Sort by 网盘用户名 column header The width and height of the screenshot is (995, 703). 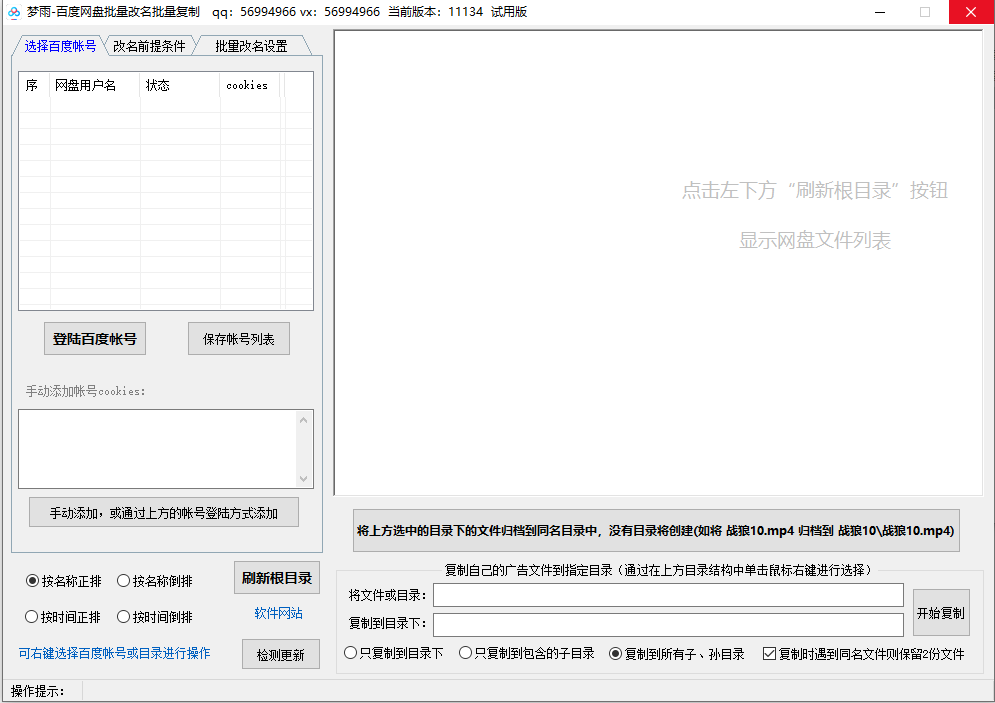click(x=95, y=86)
